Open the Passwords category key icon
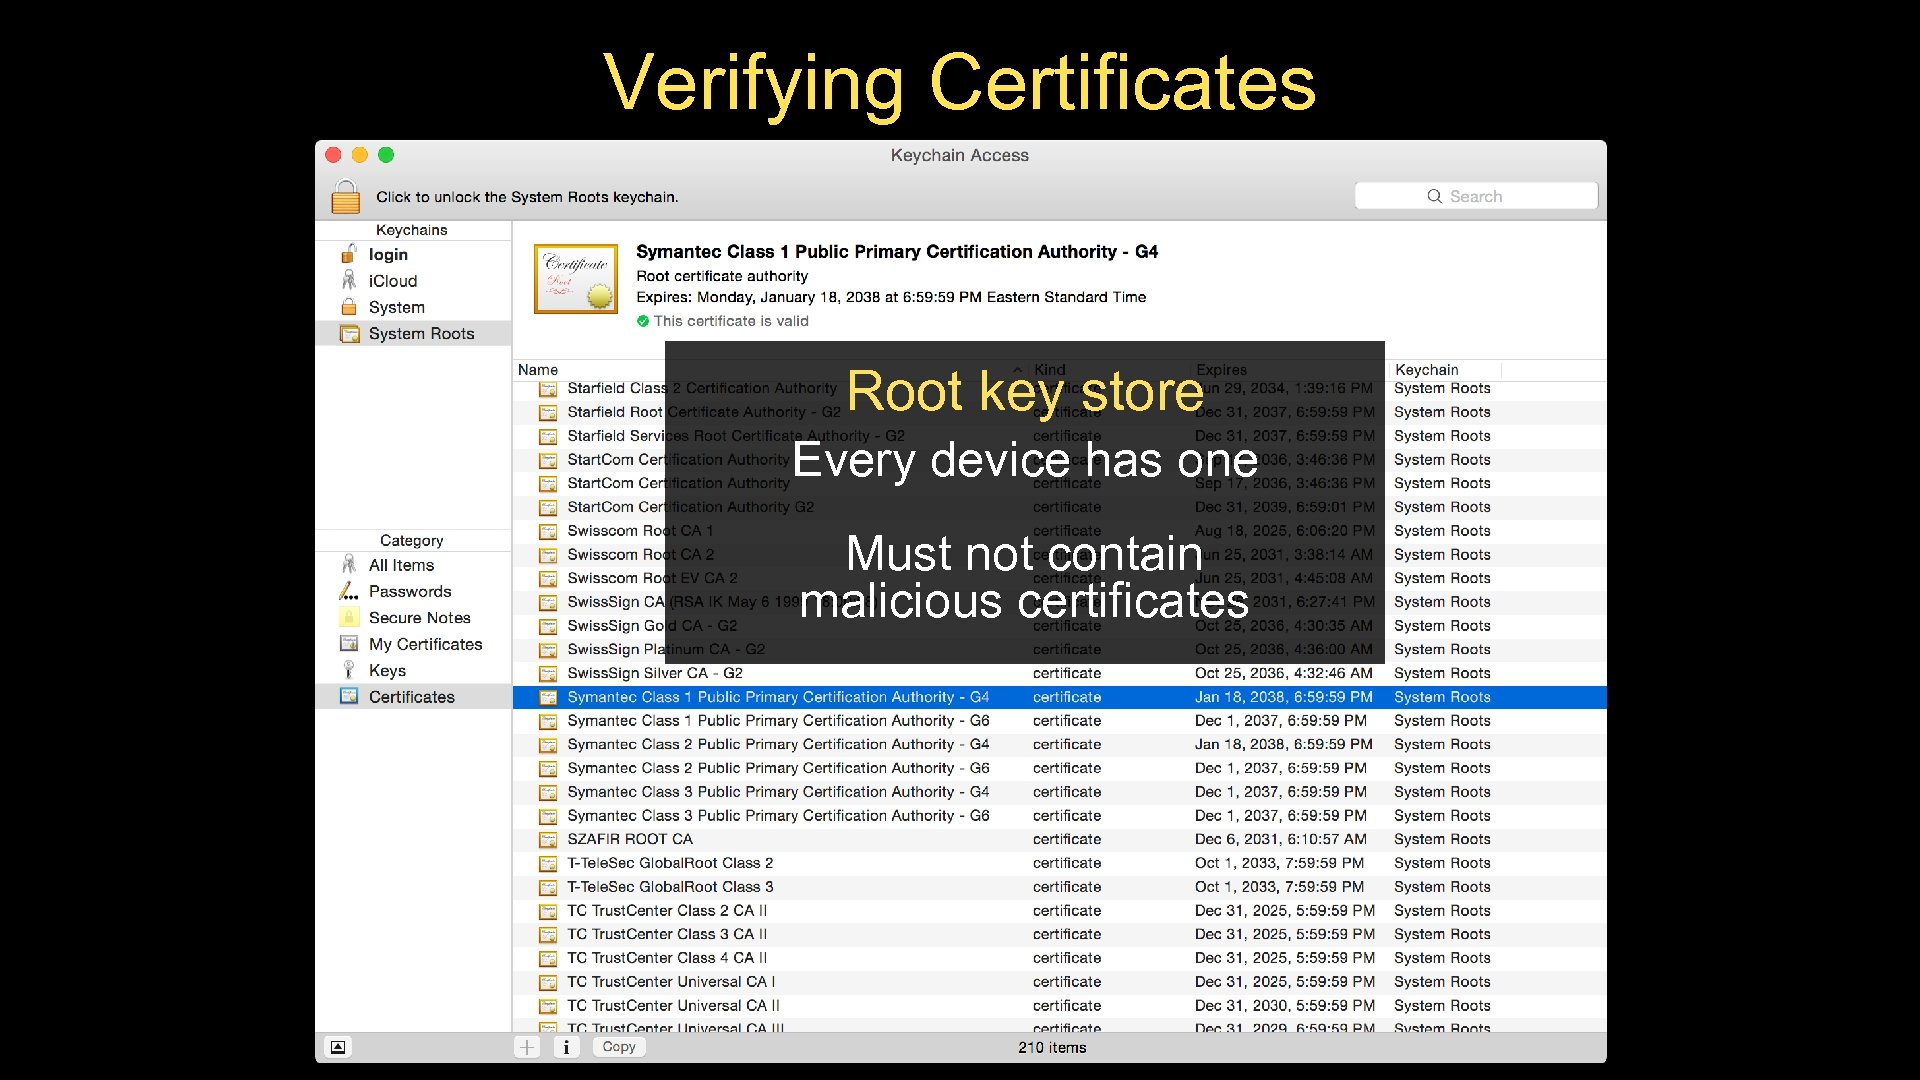This screenshot has width=1920, height=1080. [x=347, y=591]
